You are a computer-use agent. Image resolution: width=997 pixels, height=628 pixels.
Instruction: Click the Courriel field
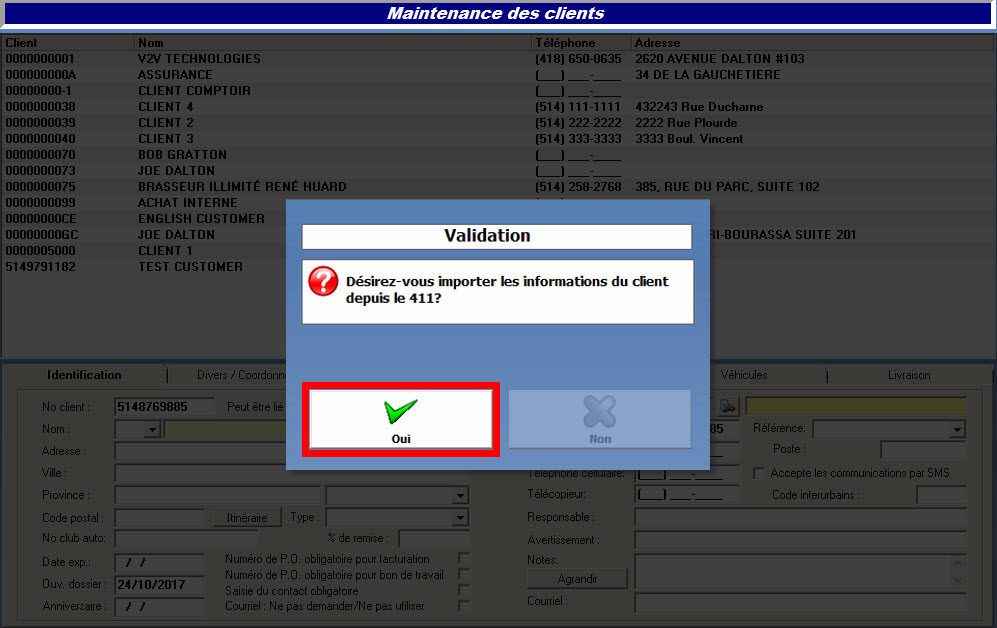(x=801, y=601)
